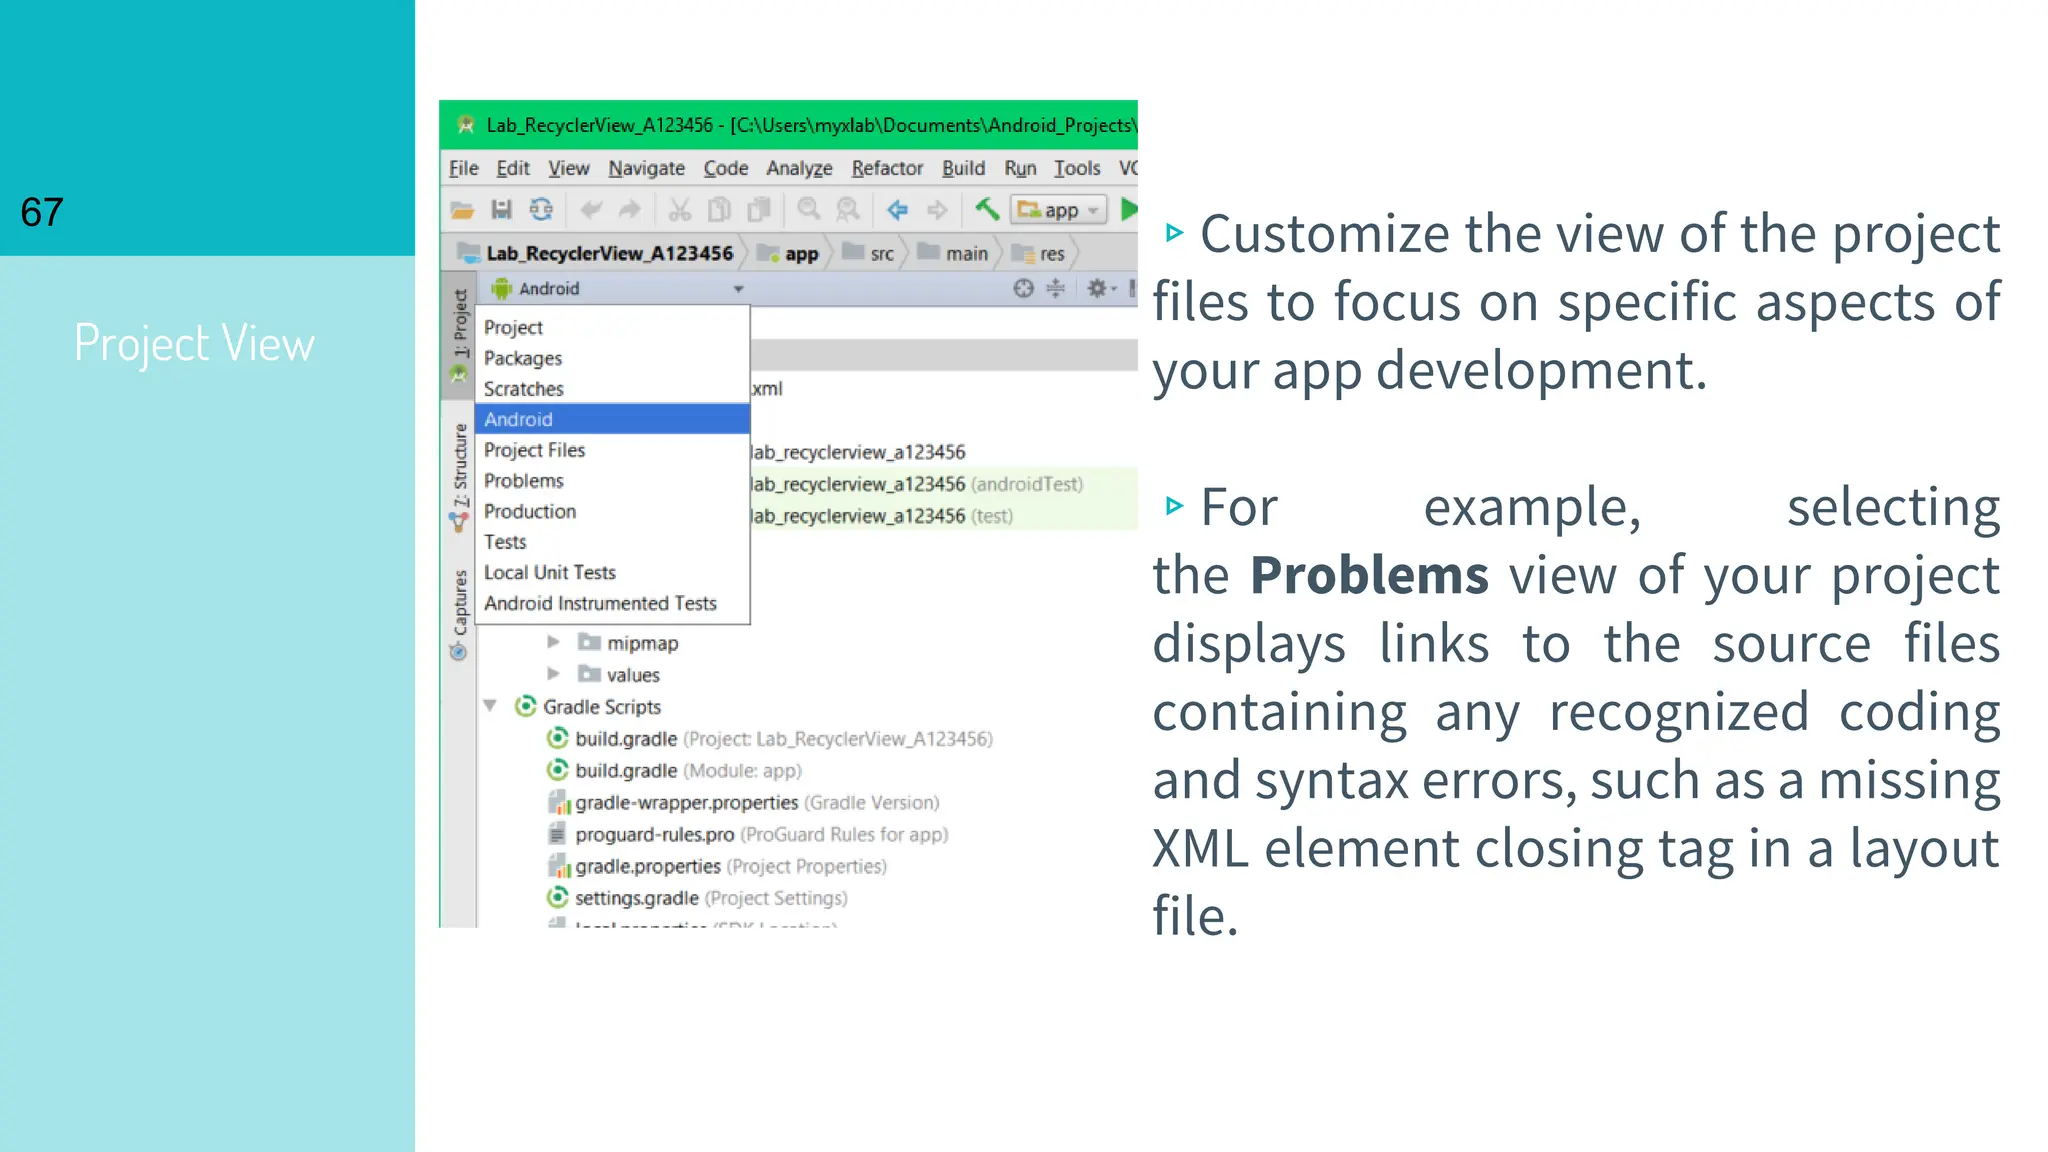Open the Build menu
Viewport: 2048px width, 1152px height.
pyautogui.click(x=963, y=168)
